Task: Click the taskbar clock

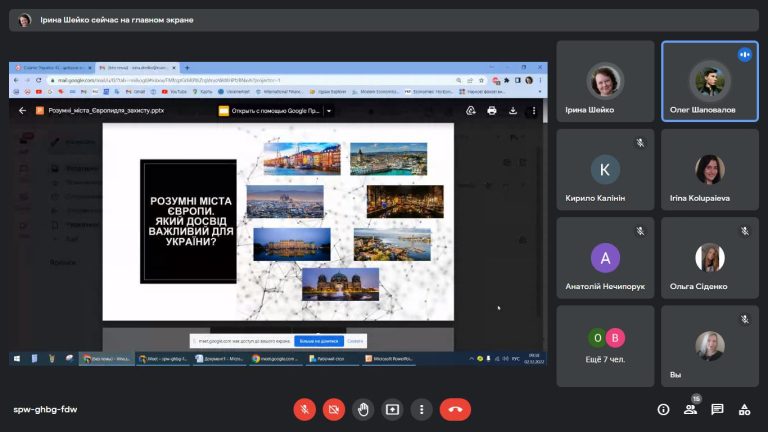Action: 534,359
